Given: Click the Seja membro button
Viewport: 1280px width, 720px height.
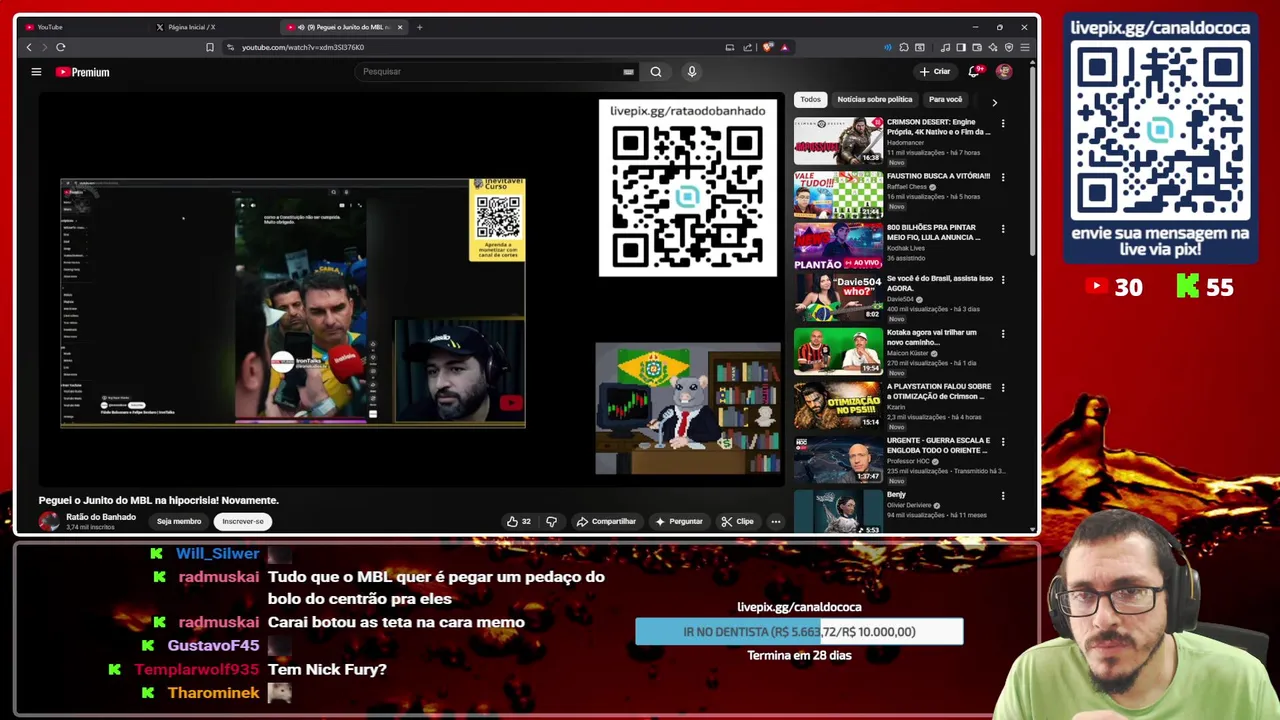Looking at the screenshot, I should pos(179,521).
